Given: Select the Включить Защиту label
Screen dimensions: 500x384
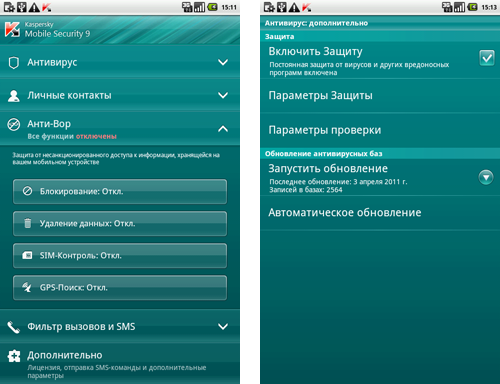Looking at the screenshot, I should click(315, 52).
